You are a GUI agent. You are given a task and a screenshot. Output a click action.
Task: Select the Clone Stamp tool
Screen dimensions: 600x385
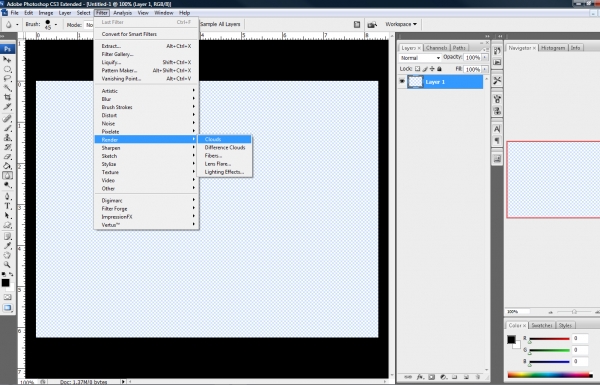pyautogui.click(x=7, y=138)
